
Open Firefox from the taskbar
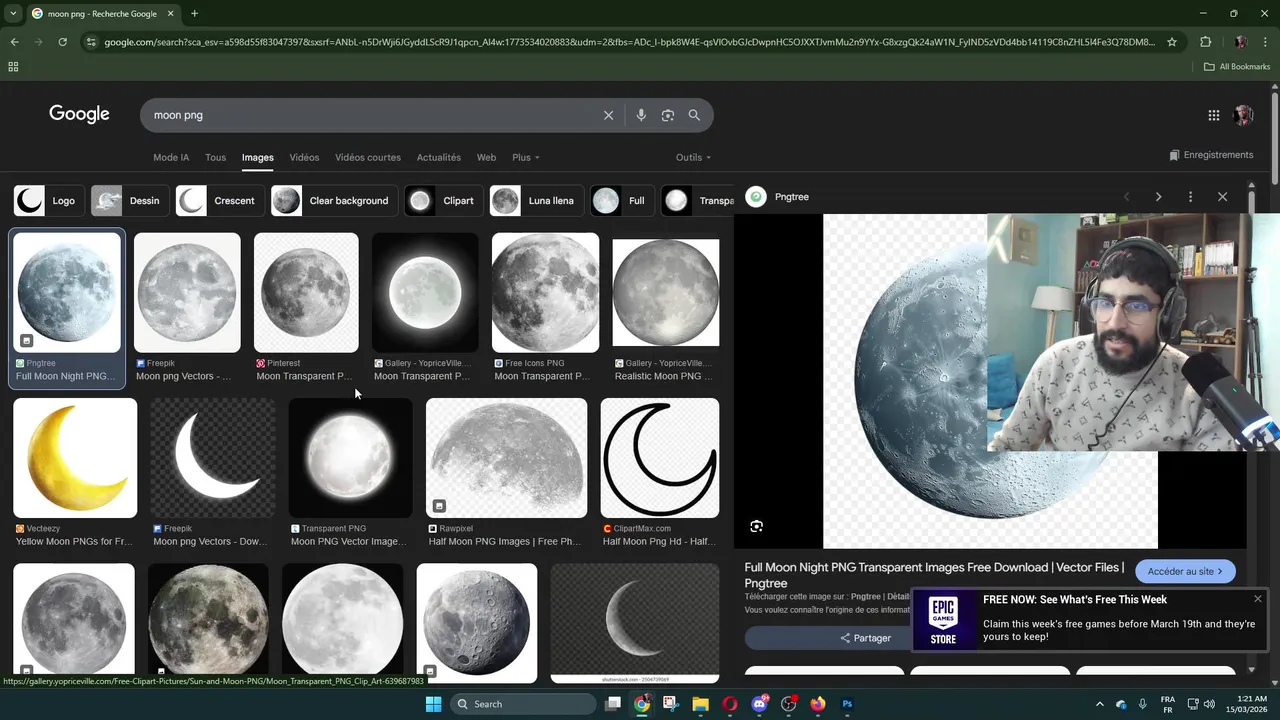coord(818,704)
